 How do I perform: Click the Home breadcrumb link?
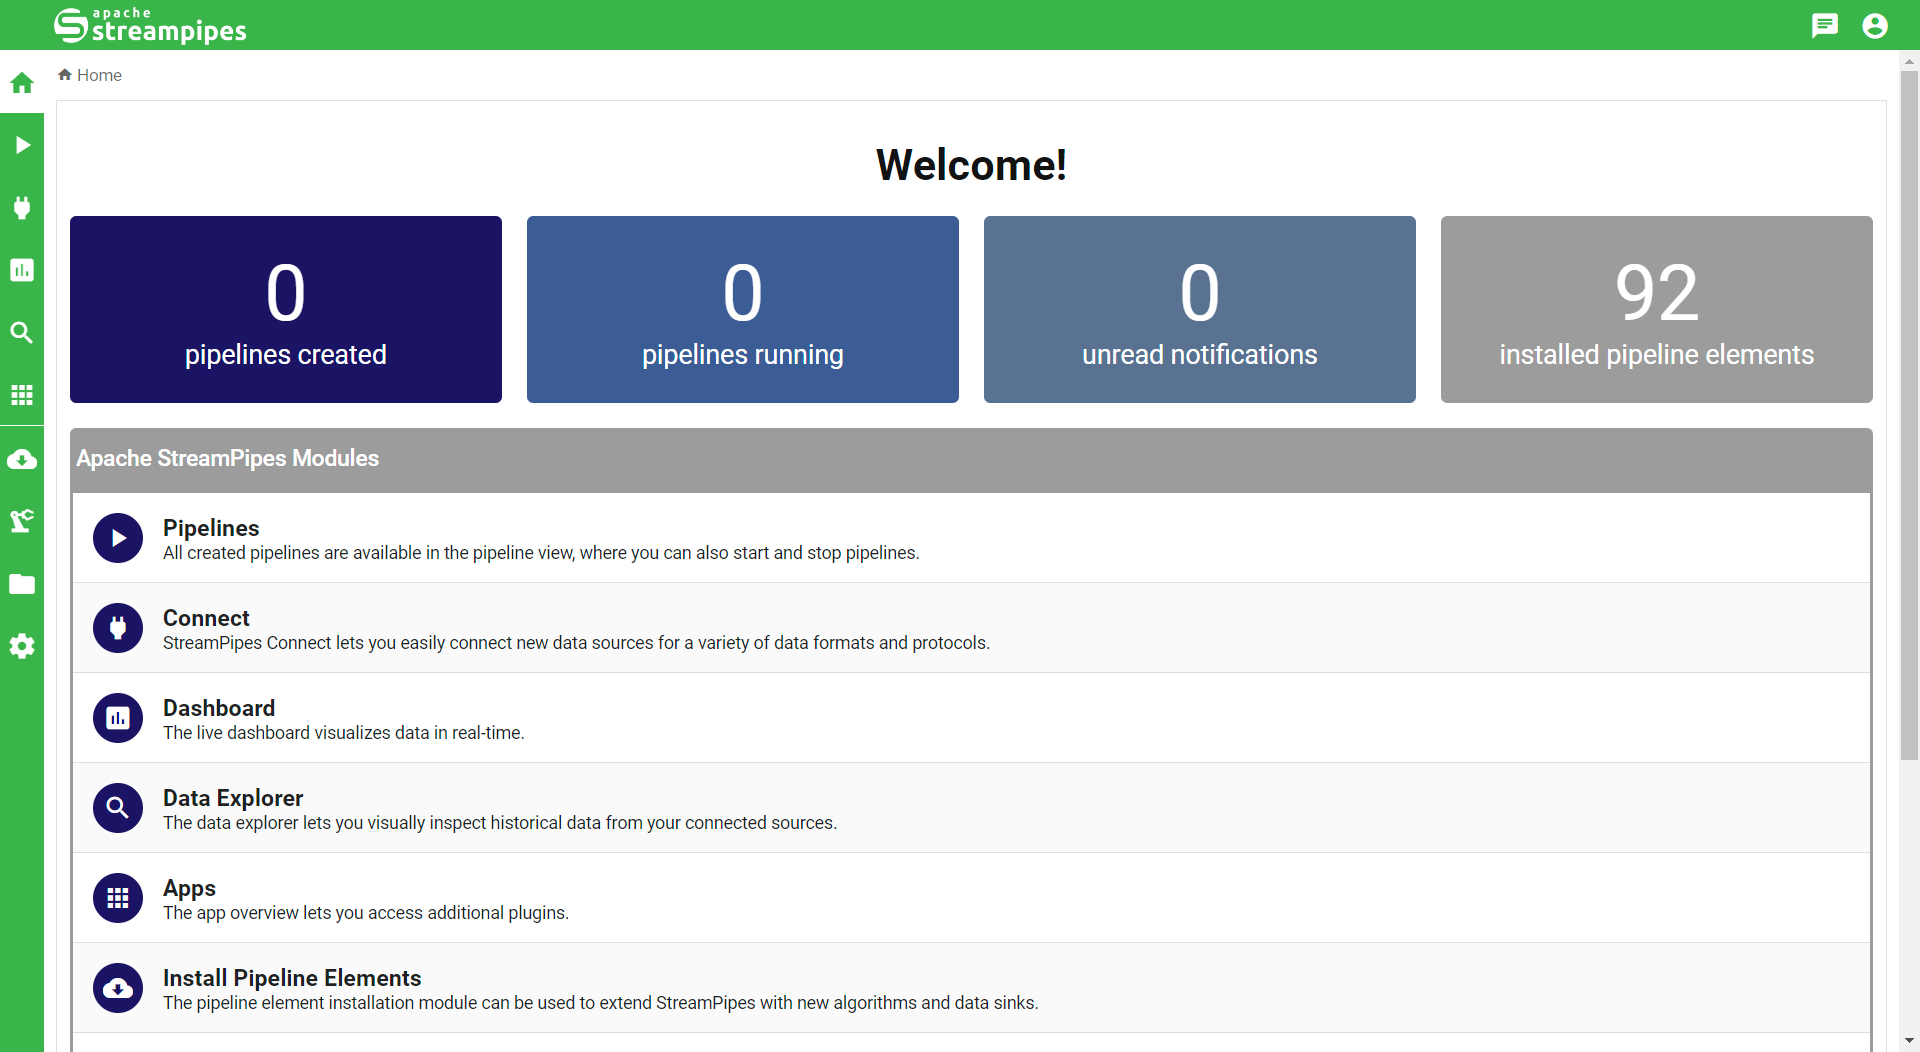[x=99, y=75]
